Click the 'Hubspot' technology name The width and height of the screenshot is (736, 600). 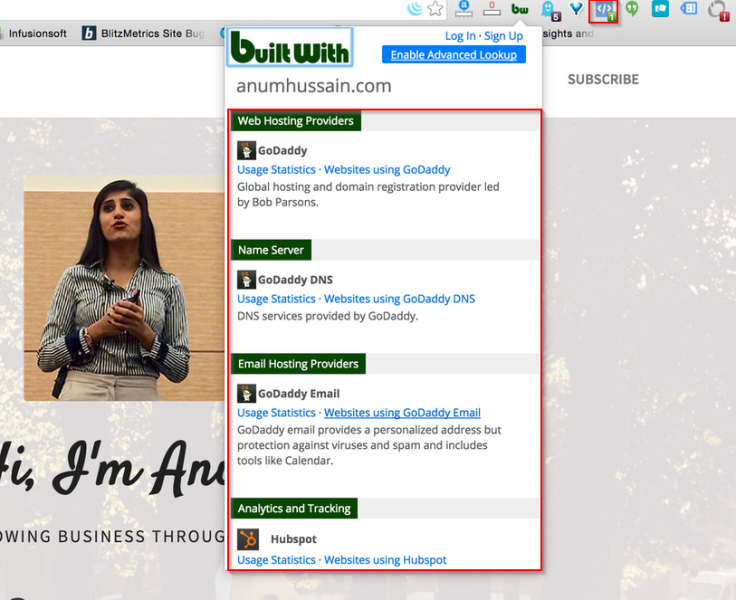[293, 539]
